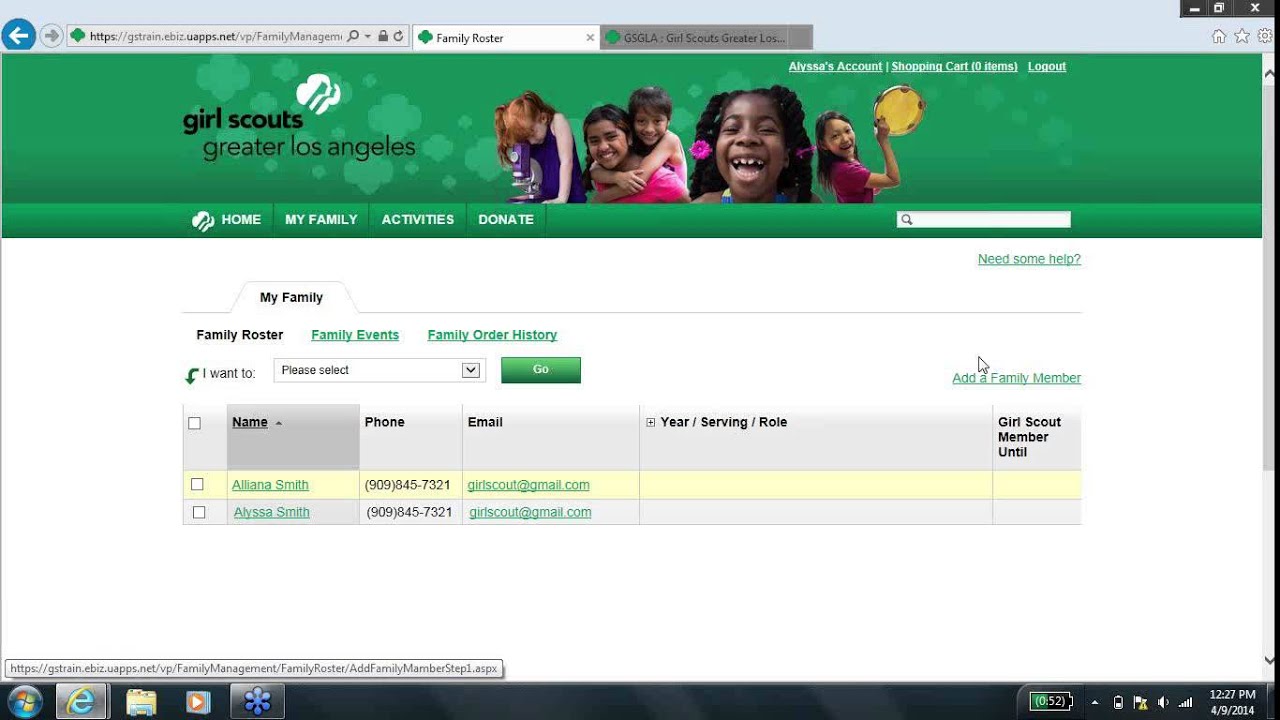The width and height of the screenshot is (1280, 720).
Task: Open the Favorites star icon
Action: 1242,36
